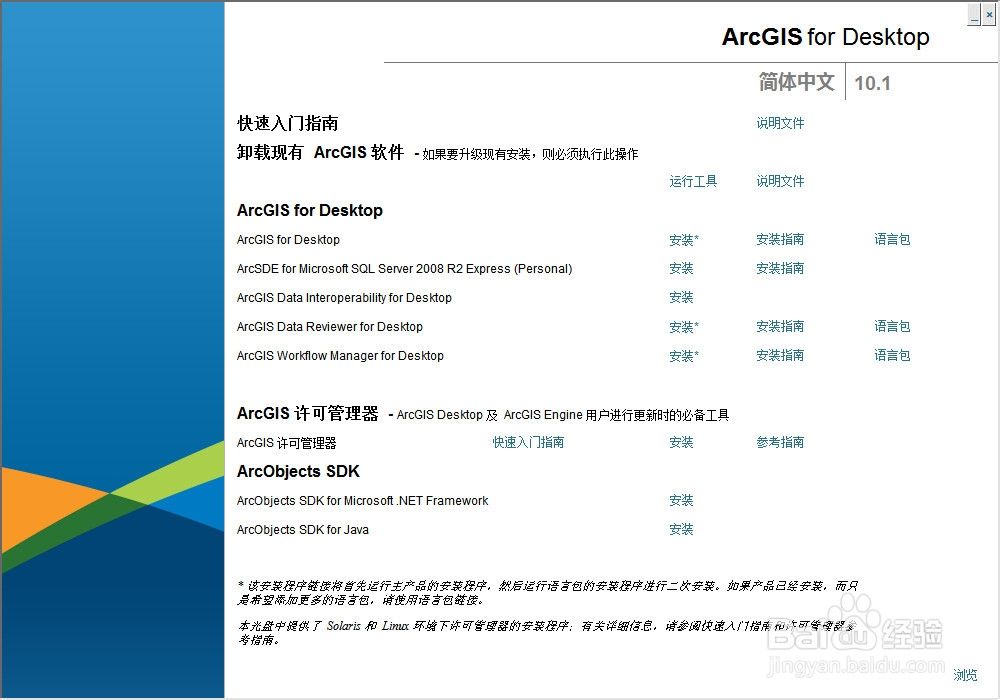The image size is (1000, 700).
Task: Open 参考指南 for ArcGIS 许可管理器
Action: pos(780,442)
